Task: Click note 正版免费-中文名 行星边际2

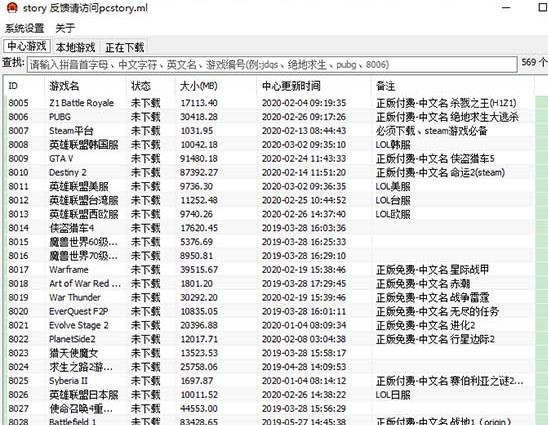Action: [435, 339]
